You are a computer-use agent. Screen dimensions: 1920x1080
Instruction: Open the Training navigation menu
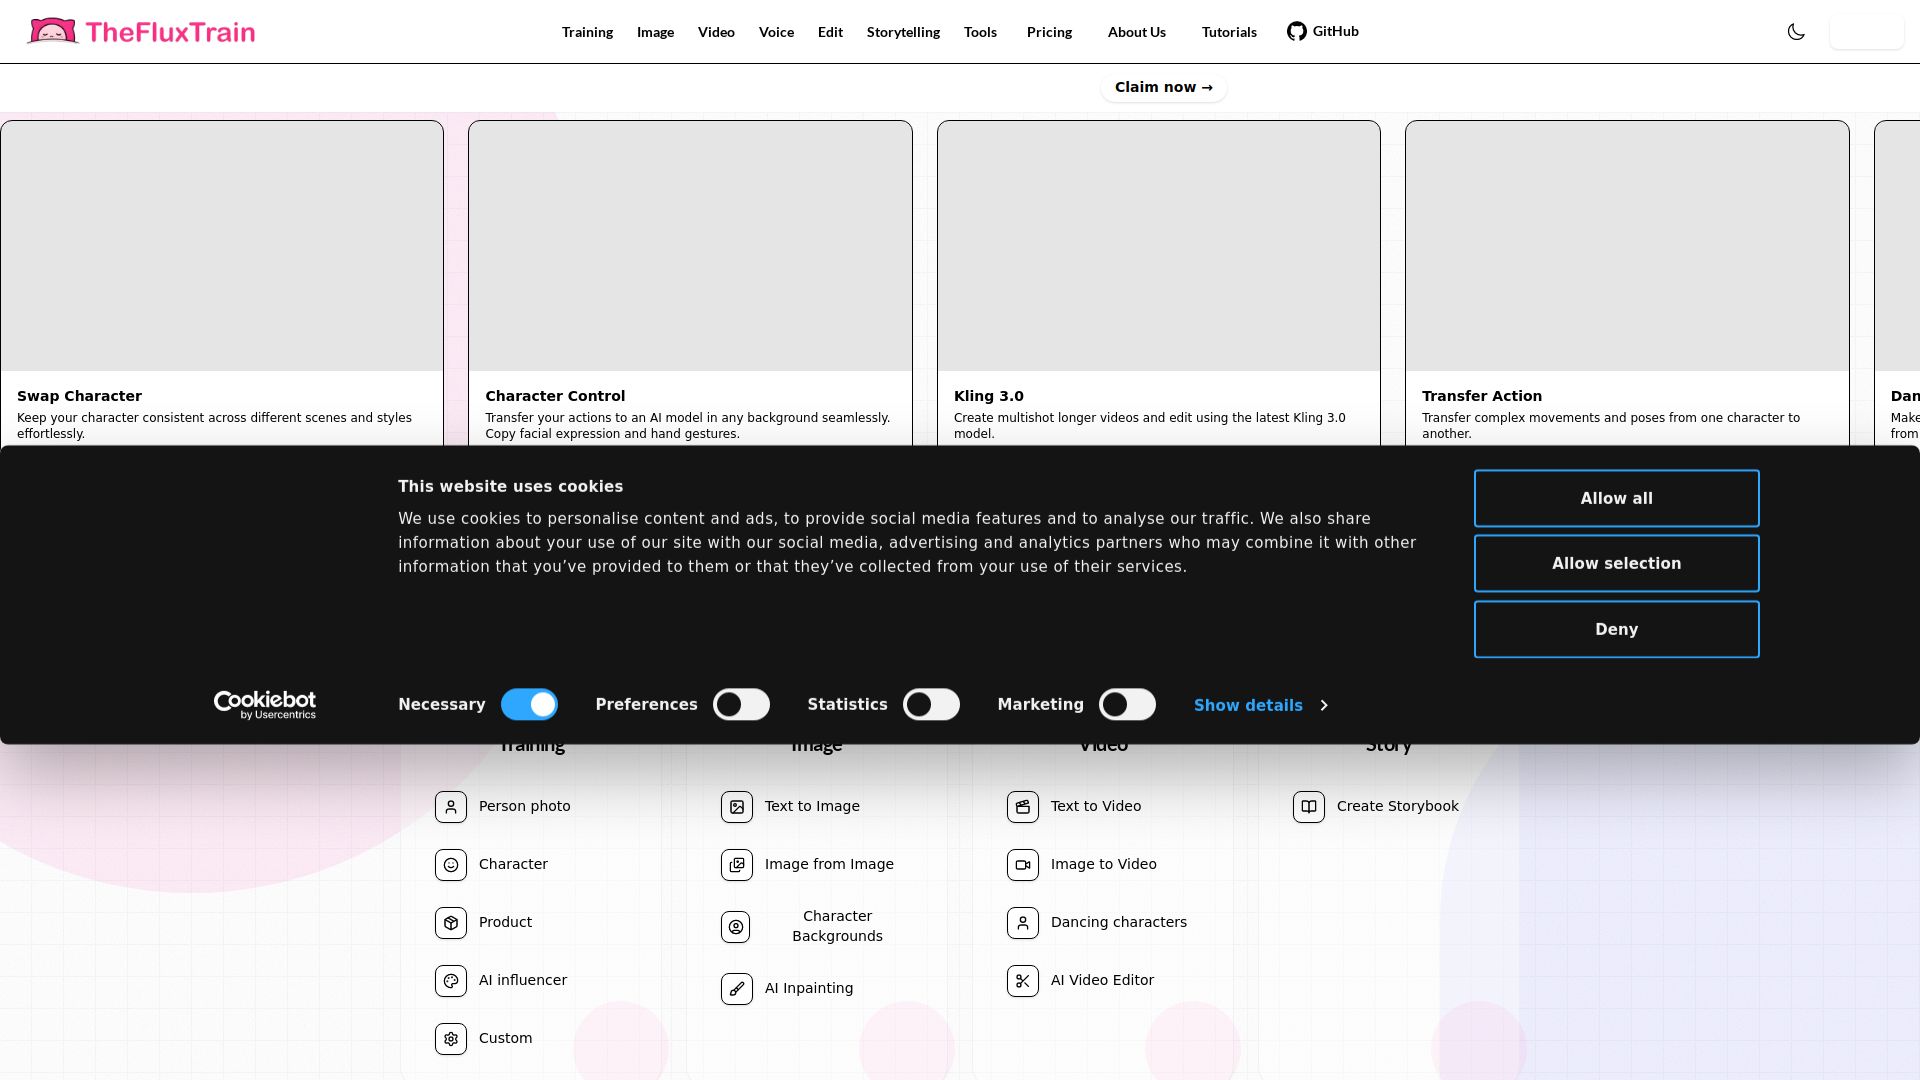[x=587, y=32]
